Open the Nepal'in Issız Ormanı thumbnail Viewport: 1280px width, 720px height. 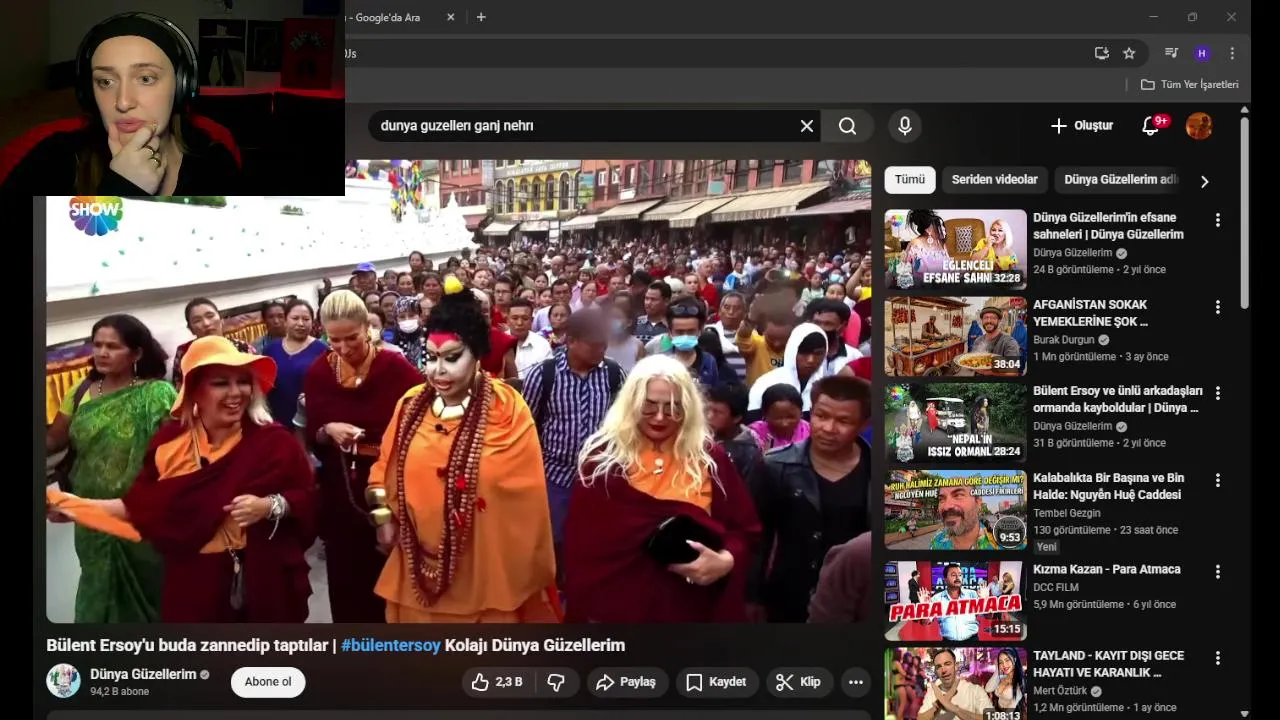coord(955,423)
